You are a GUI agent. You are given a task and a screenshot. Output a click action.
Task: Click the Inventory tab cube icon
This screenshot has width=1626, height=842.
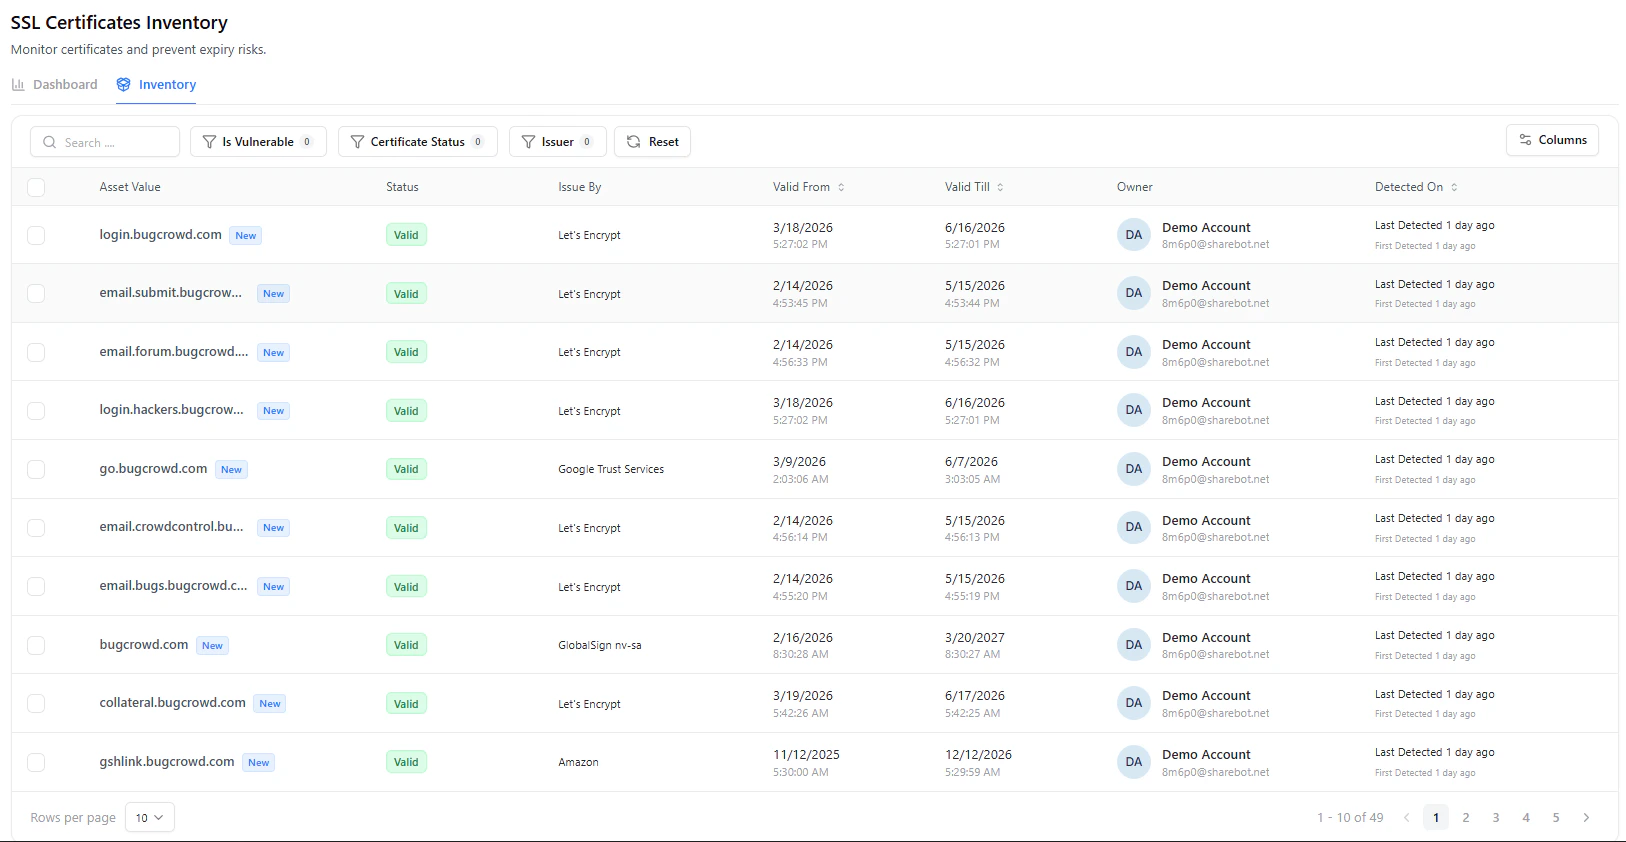(x=123, y=85)
